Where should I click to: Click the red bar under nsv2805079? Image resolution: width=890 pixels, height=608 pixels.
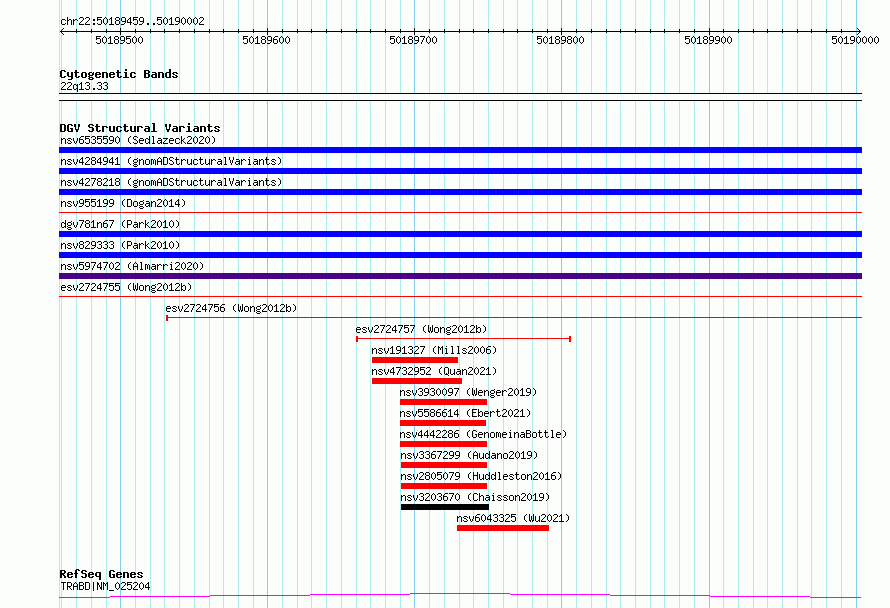click(x=444, y=486)
